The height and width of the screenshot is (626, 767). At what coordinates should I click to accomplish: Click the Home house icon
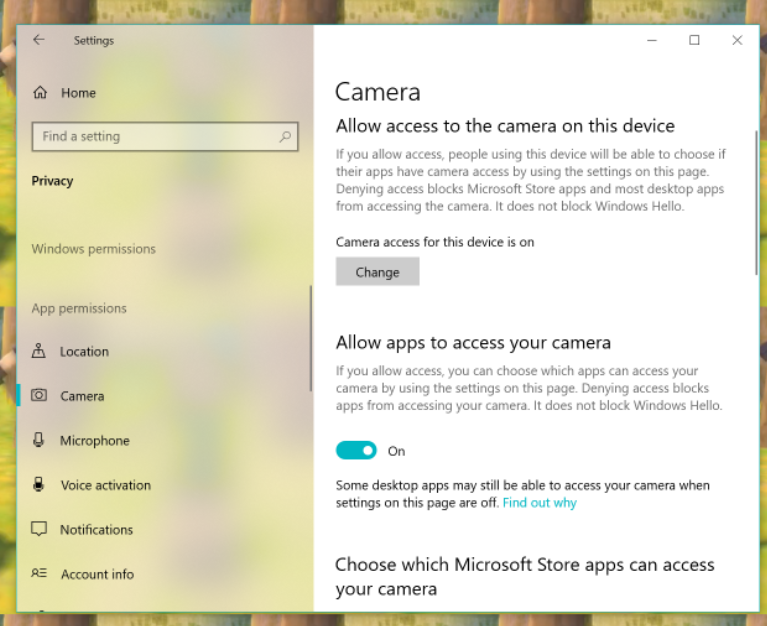tap(40, 93)
